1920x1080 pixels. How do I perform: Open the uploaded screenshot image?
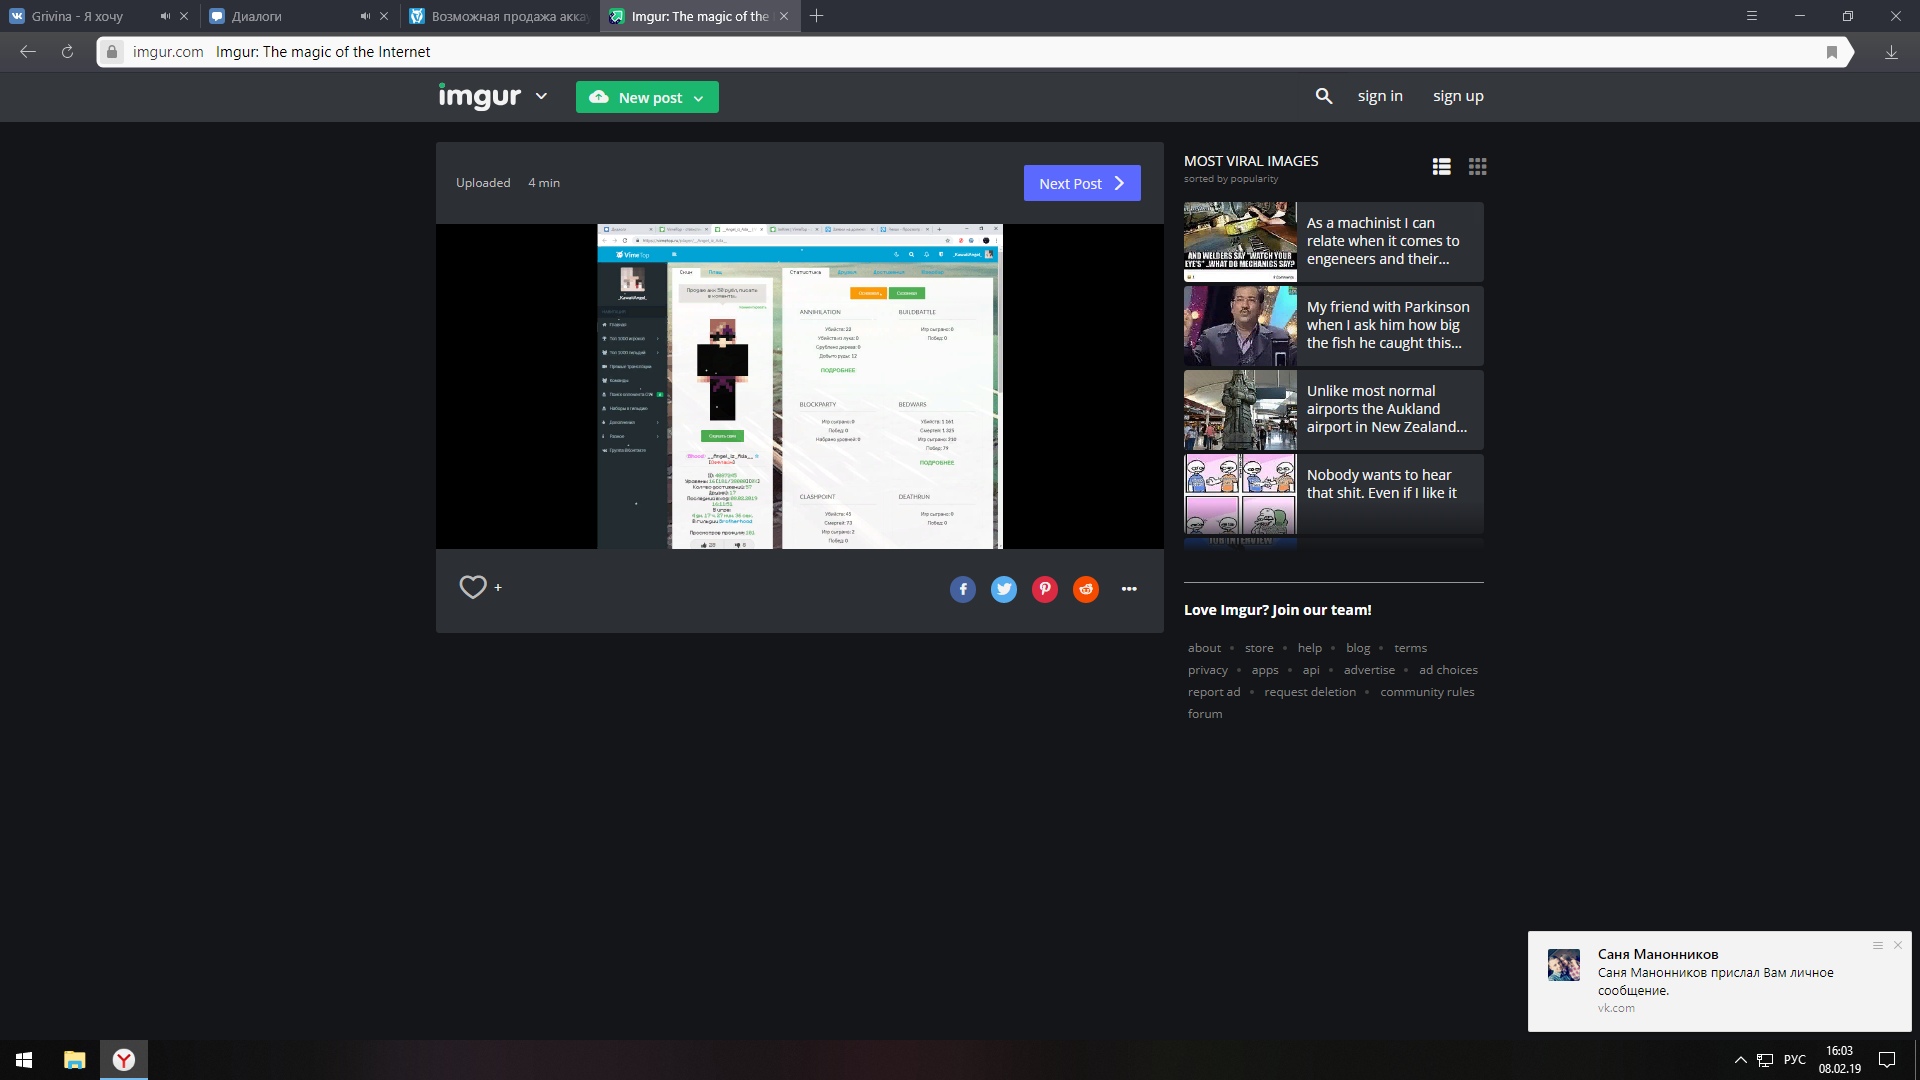pos(799,386)
